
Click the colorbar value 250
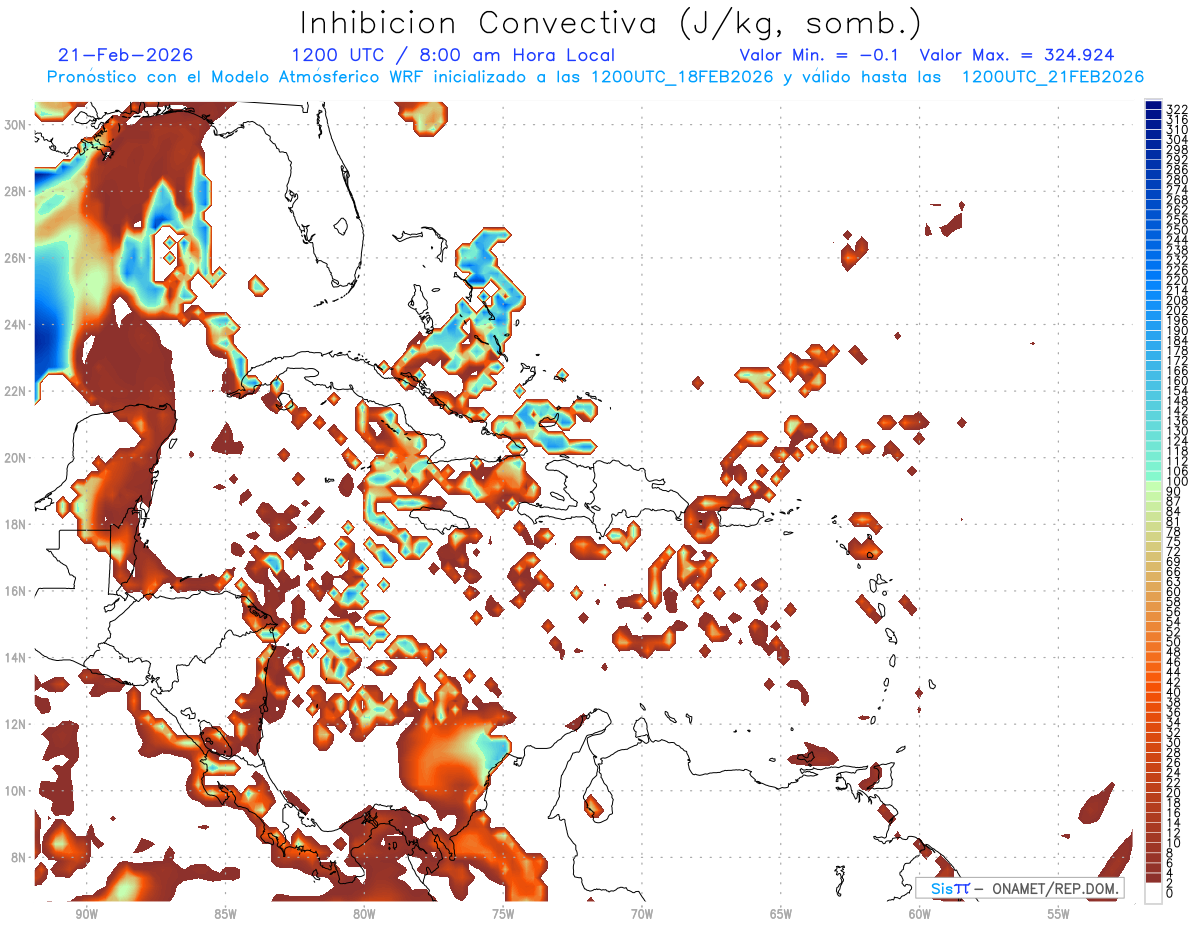tap(1177, 230)
